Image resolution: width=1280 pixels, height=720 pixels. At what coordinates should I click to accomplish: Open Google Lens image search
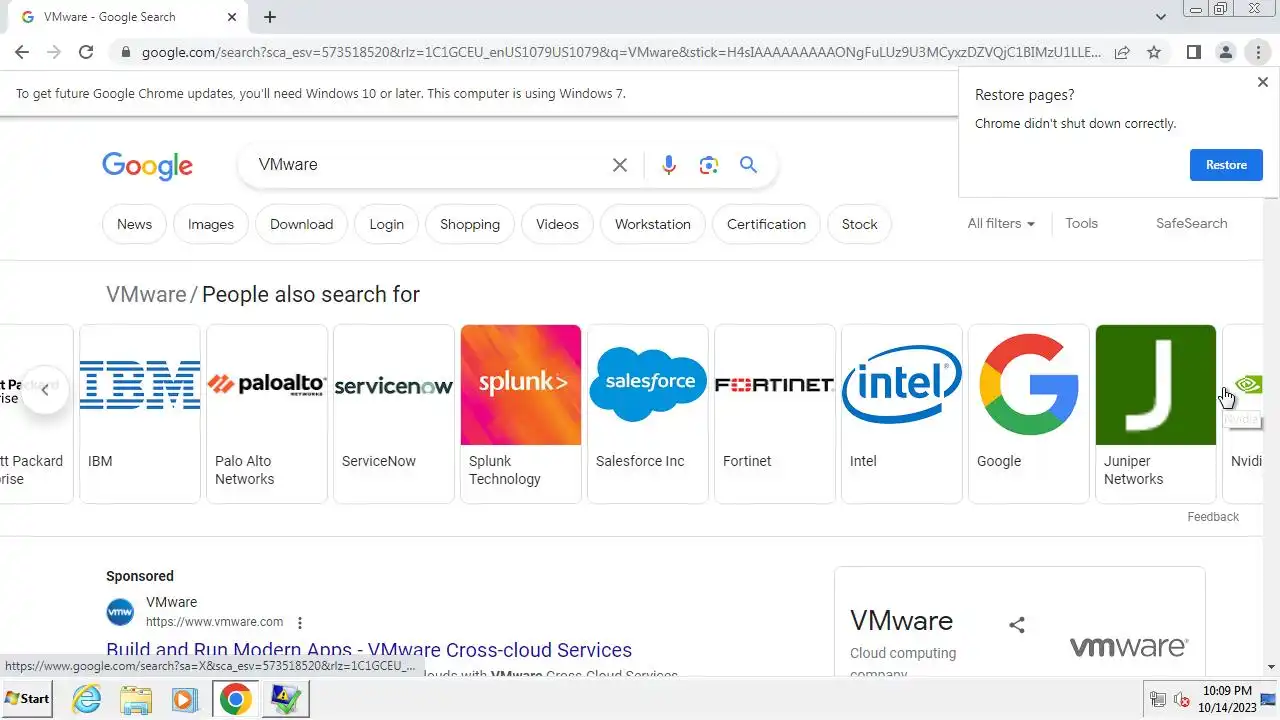[709, 165]
